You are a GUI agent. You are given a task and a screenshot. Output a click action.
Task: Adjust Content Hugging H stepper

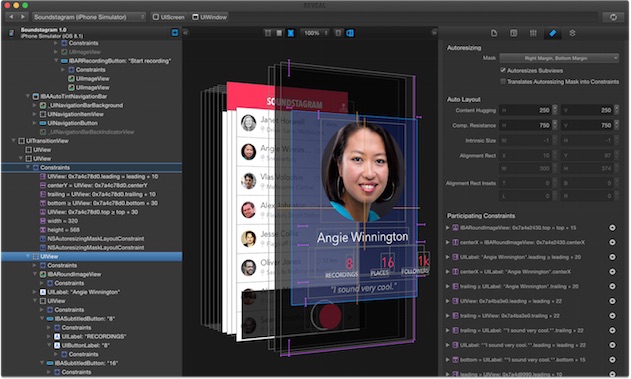[x=555, y=110]
